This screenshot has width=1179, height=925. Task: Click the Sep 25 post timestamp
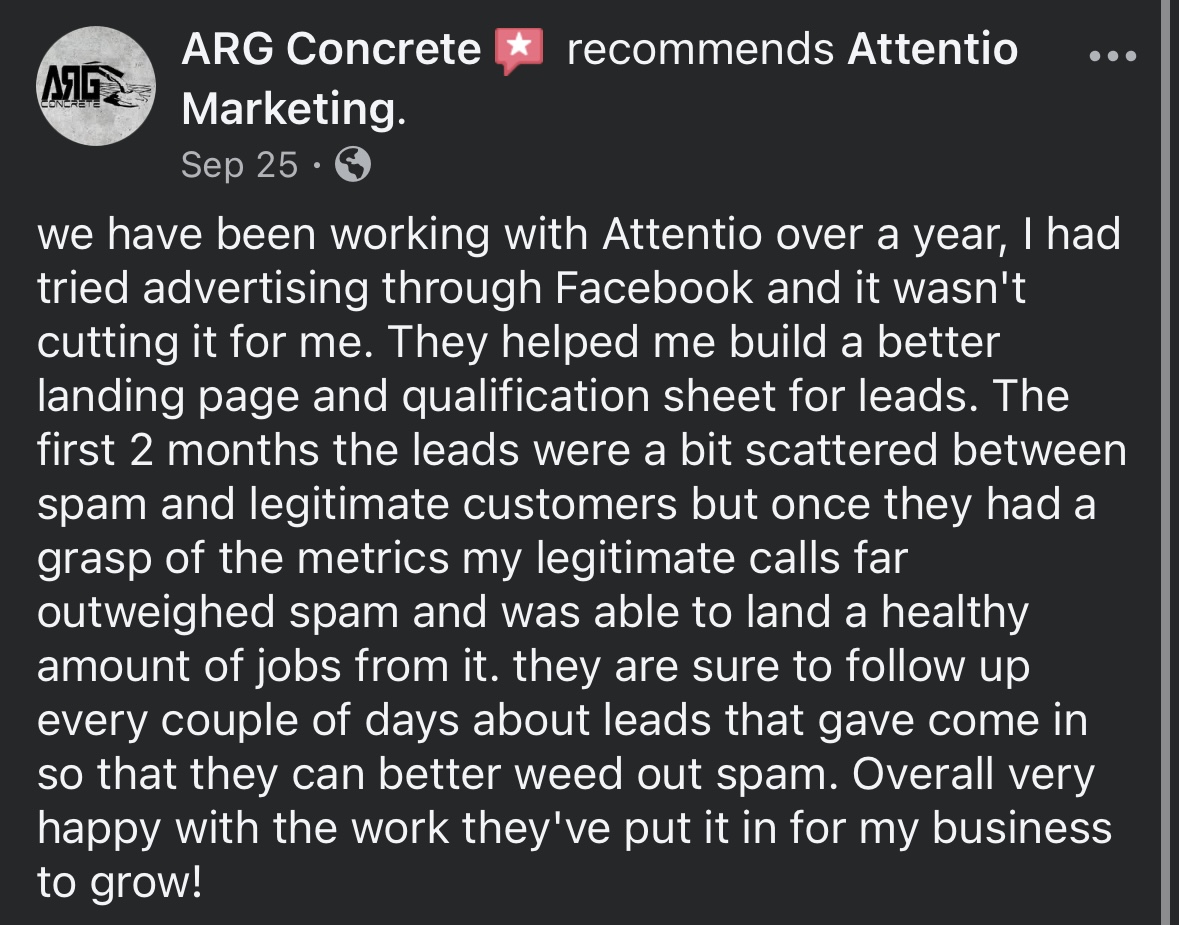(x=239, y=165)
